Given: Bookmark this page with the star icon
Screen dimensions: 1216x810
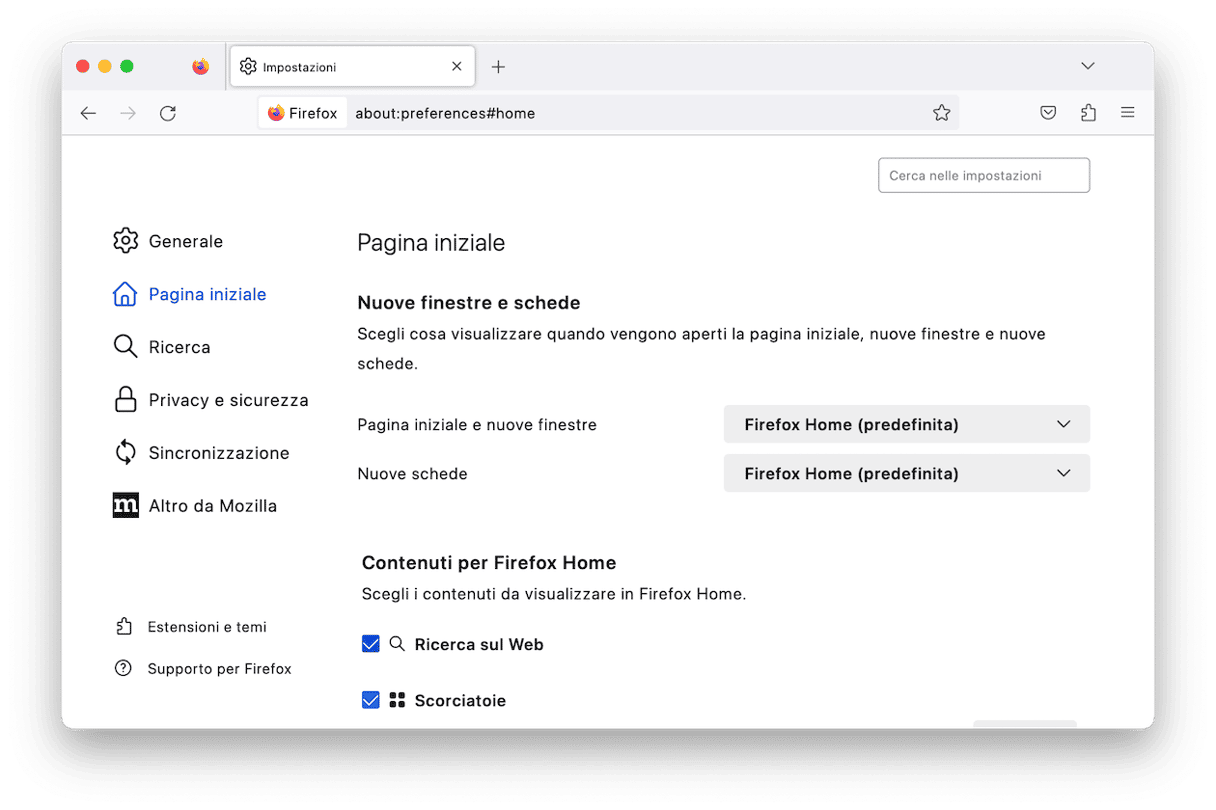Looking at the screenshot, I should (x=941, y=113).
